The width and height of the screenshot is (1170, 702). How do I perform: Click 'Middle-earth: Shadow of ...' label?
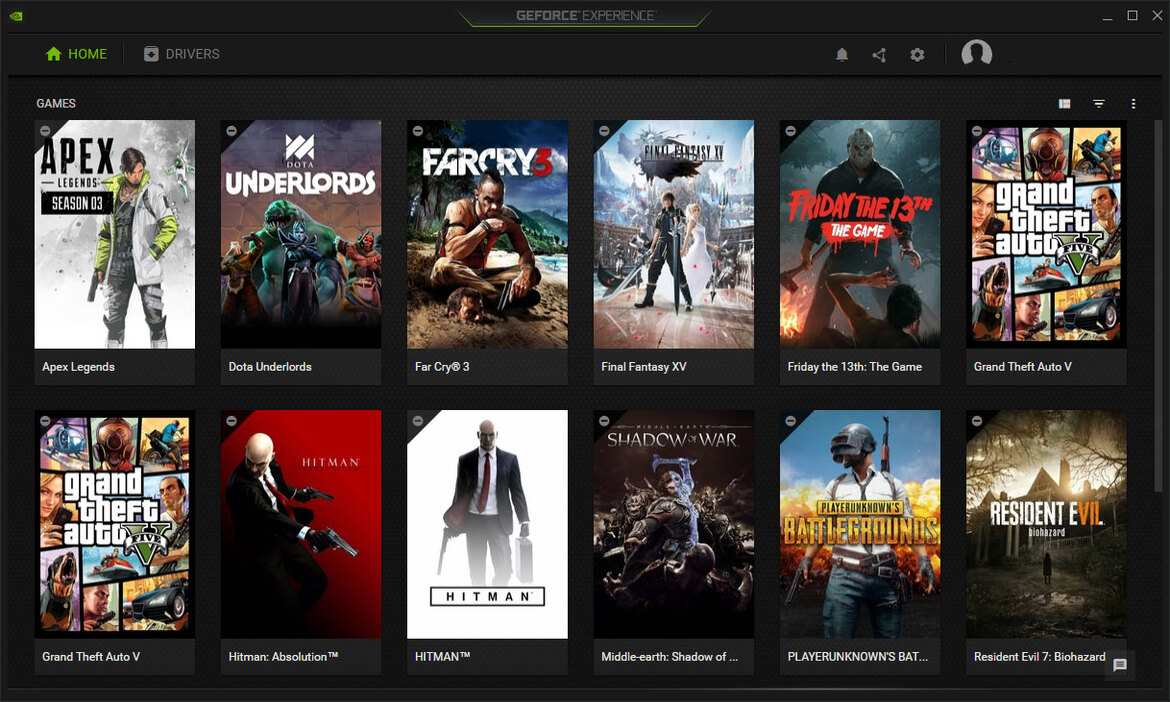tap(669, 657)
